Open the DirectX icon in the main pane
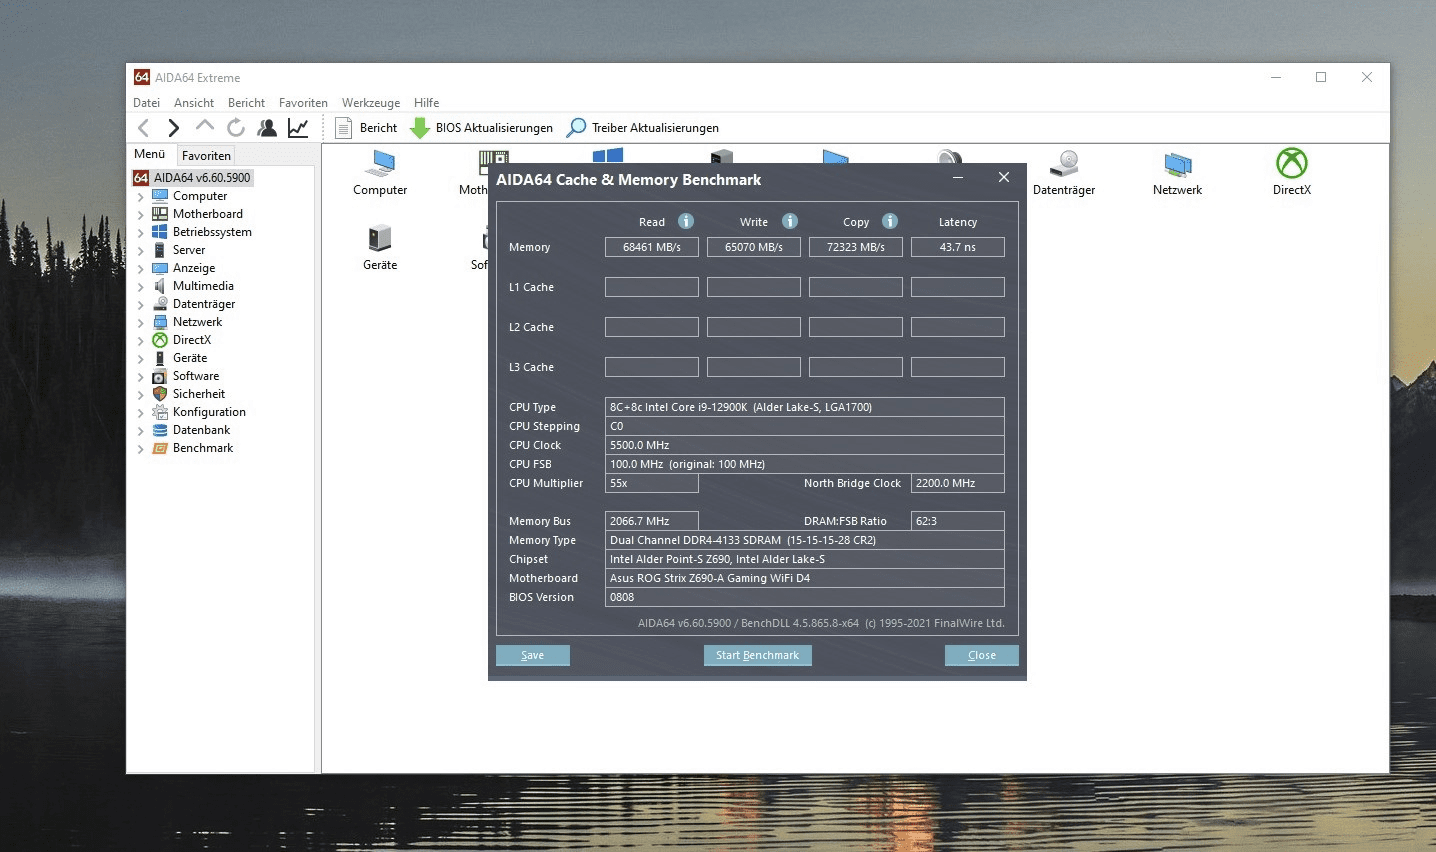The width and height of the screenshot is (1436, 852). click(x=1292, y=173)
